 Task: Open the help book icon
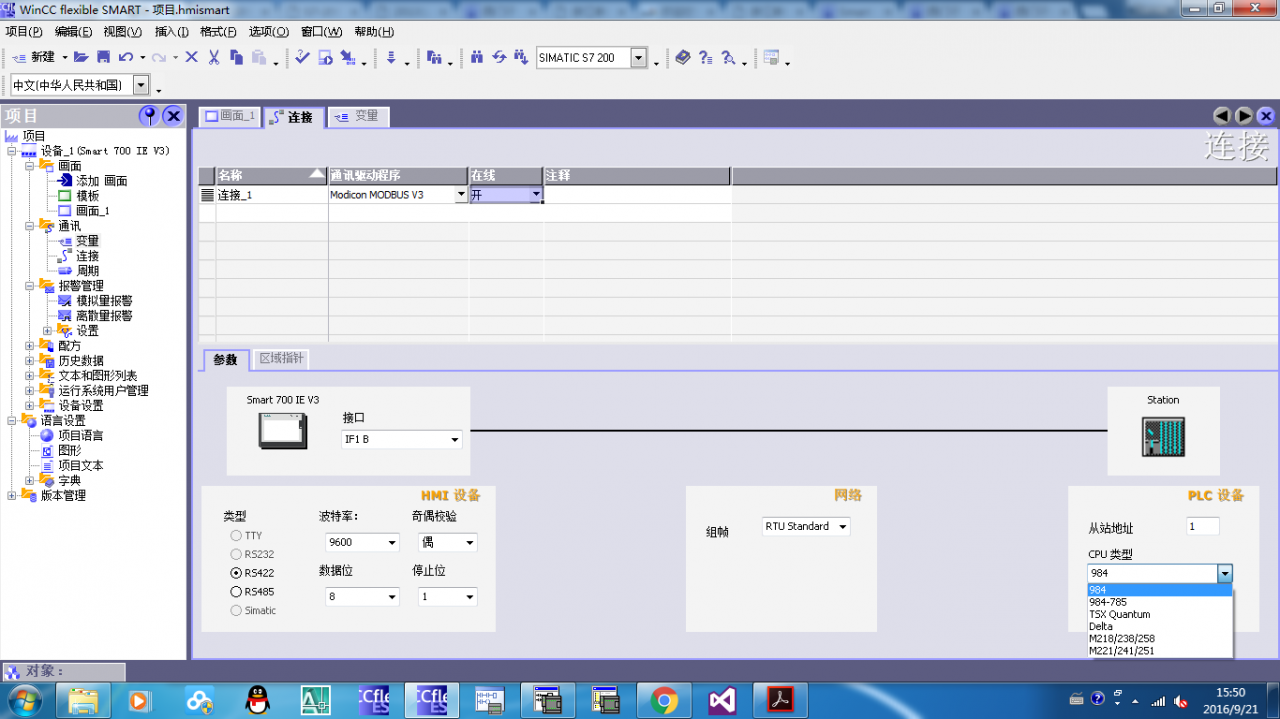pos(683,58)
